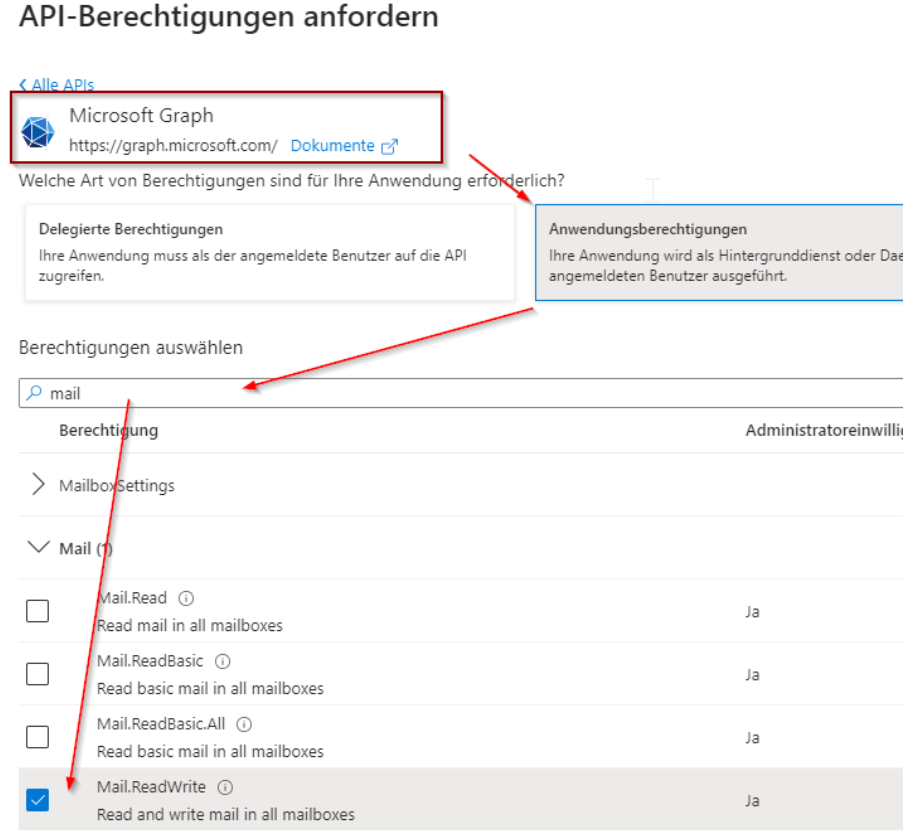Viewport: 903px width, 837px height.
Task: Collapse the Mail (1) group
Action: pyautogui.click(x=39, y=547)
